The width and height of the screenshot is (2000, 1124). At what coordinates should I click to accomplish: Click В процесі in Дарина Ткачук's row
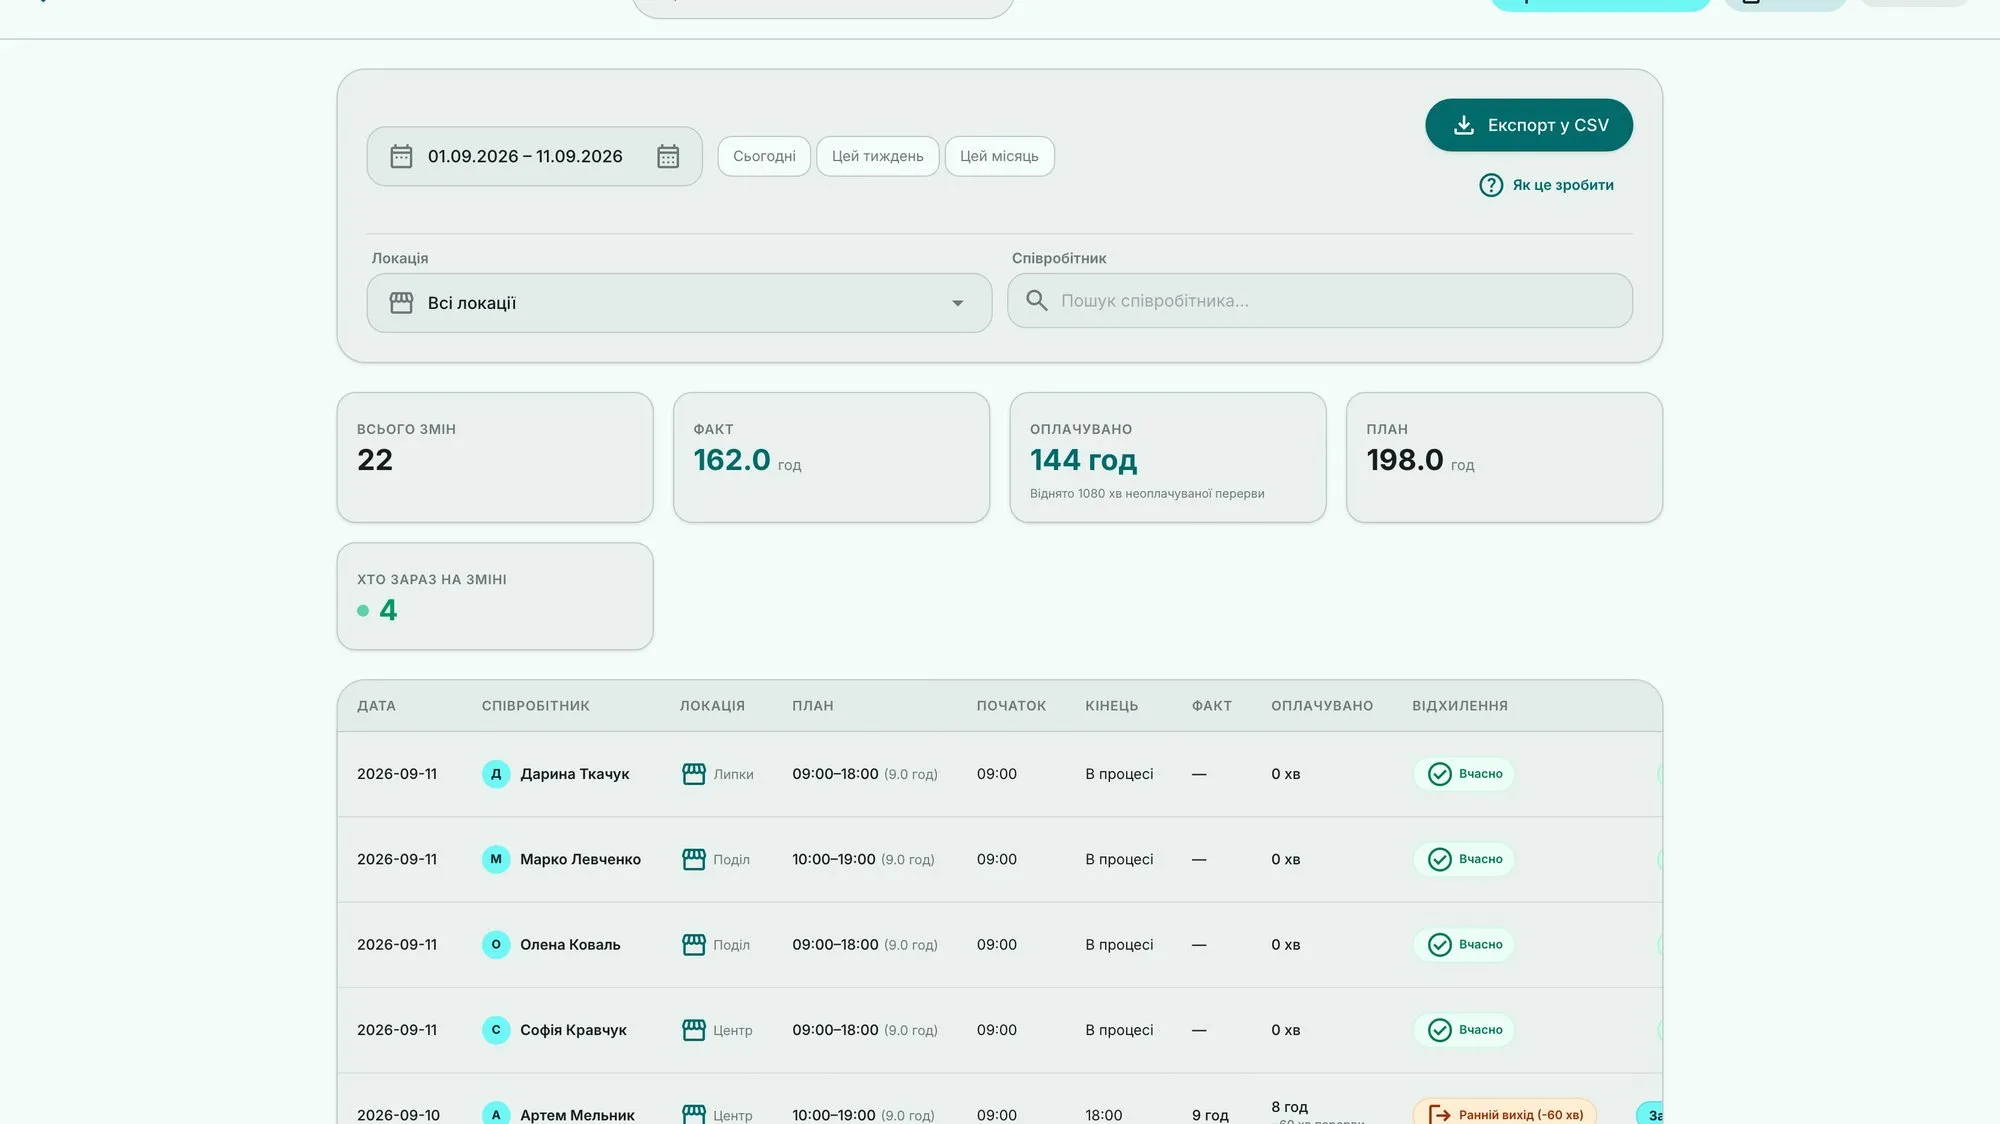[1119, 774]
